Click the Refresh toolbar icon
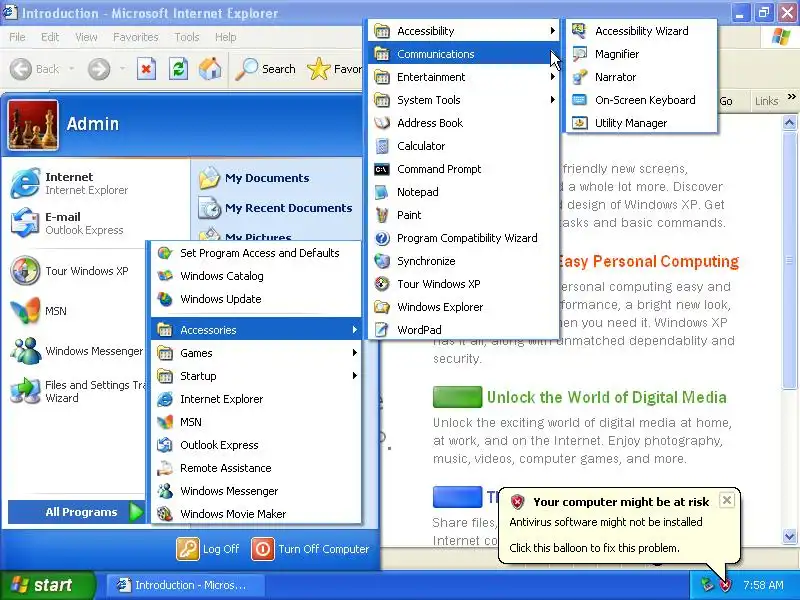Screen dimensions: 800x600 pyautogui.click(x=179, y=69)
